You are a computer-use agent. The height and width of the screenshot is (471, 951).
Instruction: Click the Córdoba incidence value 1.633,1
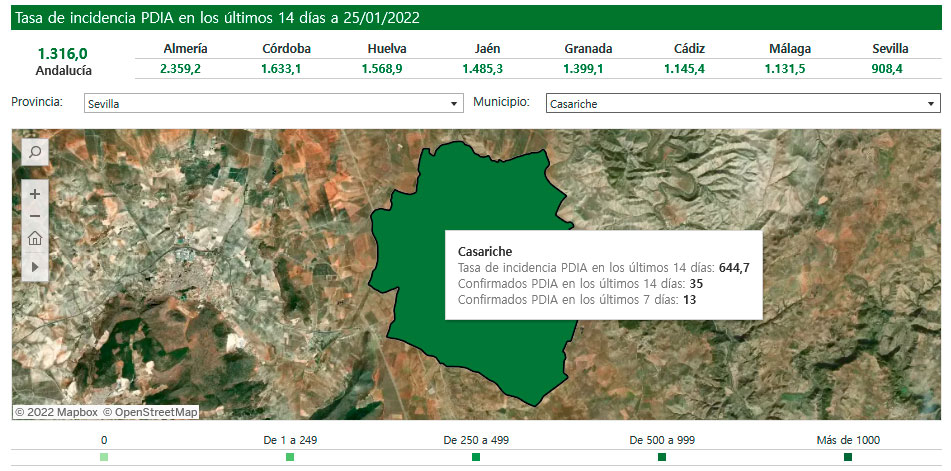tap(286, 69)
